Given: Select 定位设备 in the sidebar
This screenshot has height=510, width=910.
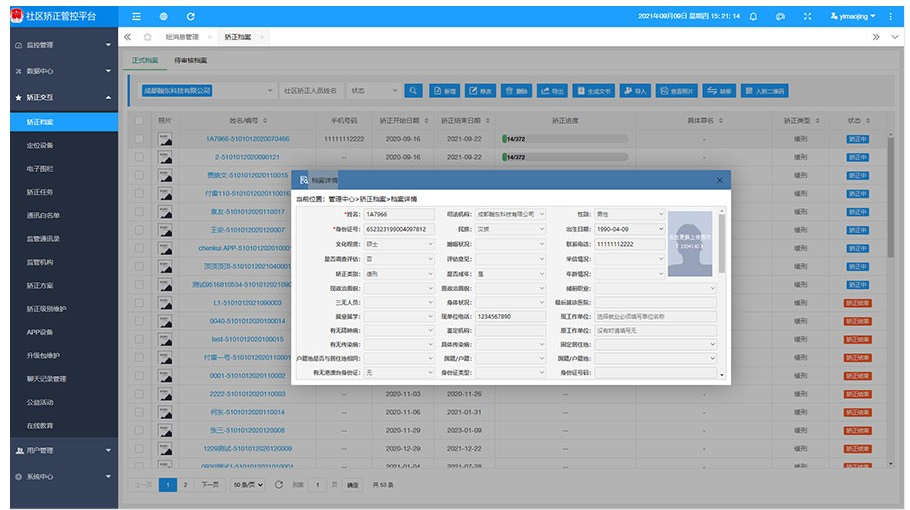Looking at the screenshot, I should (x=64, y=145).
